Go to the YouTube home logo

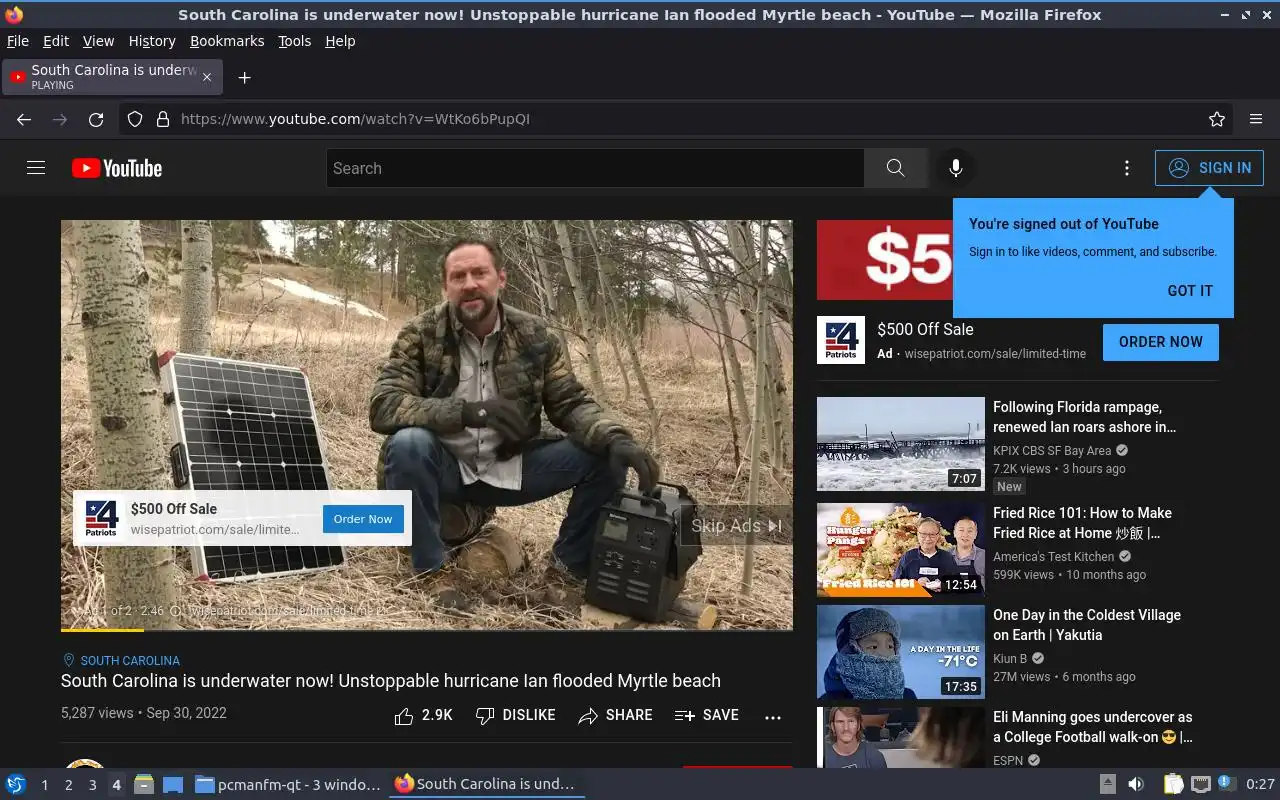(117, 168)
